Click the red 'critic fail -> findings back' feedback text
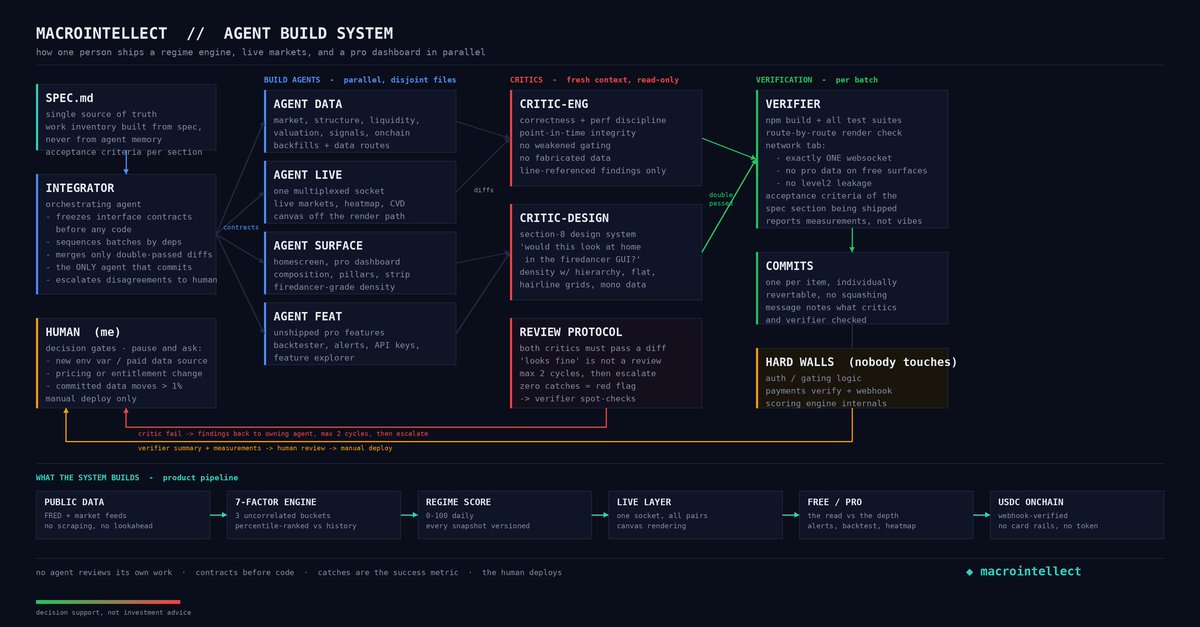The height and width of the screenshot is (627, 1200). [x=283, y=434]
